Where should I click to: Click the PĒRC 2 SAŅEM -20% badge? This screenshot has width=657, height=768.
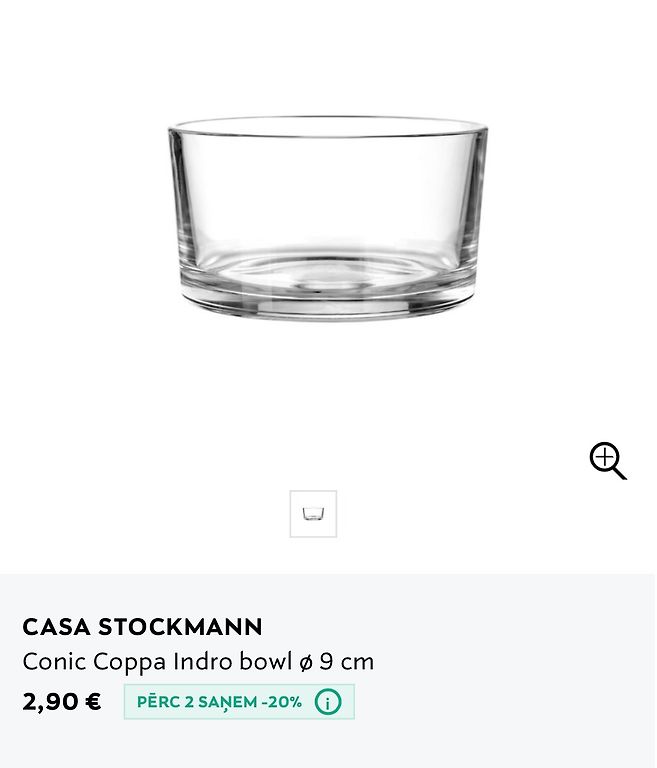pos(239,702)
